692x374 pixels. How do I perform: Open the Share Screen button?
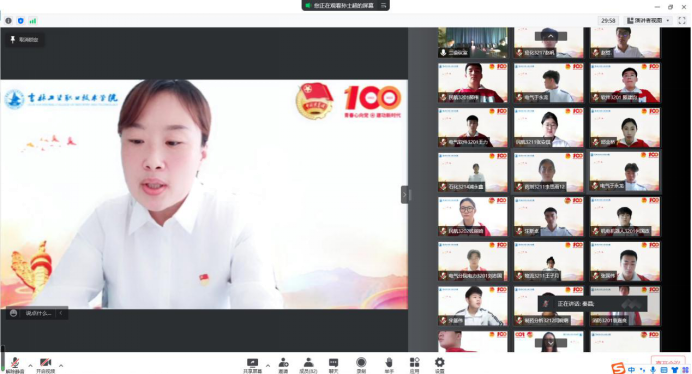[x=252, y=365]
